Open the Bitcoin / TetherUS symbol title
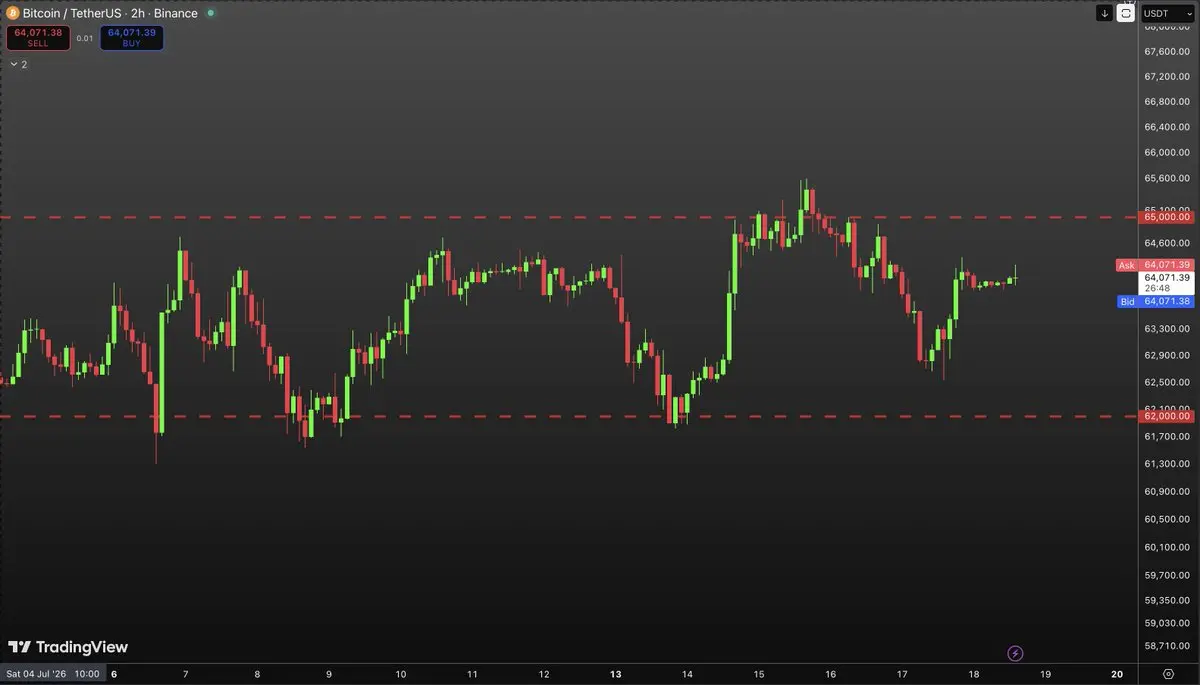 tap(110, 14)
